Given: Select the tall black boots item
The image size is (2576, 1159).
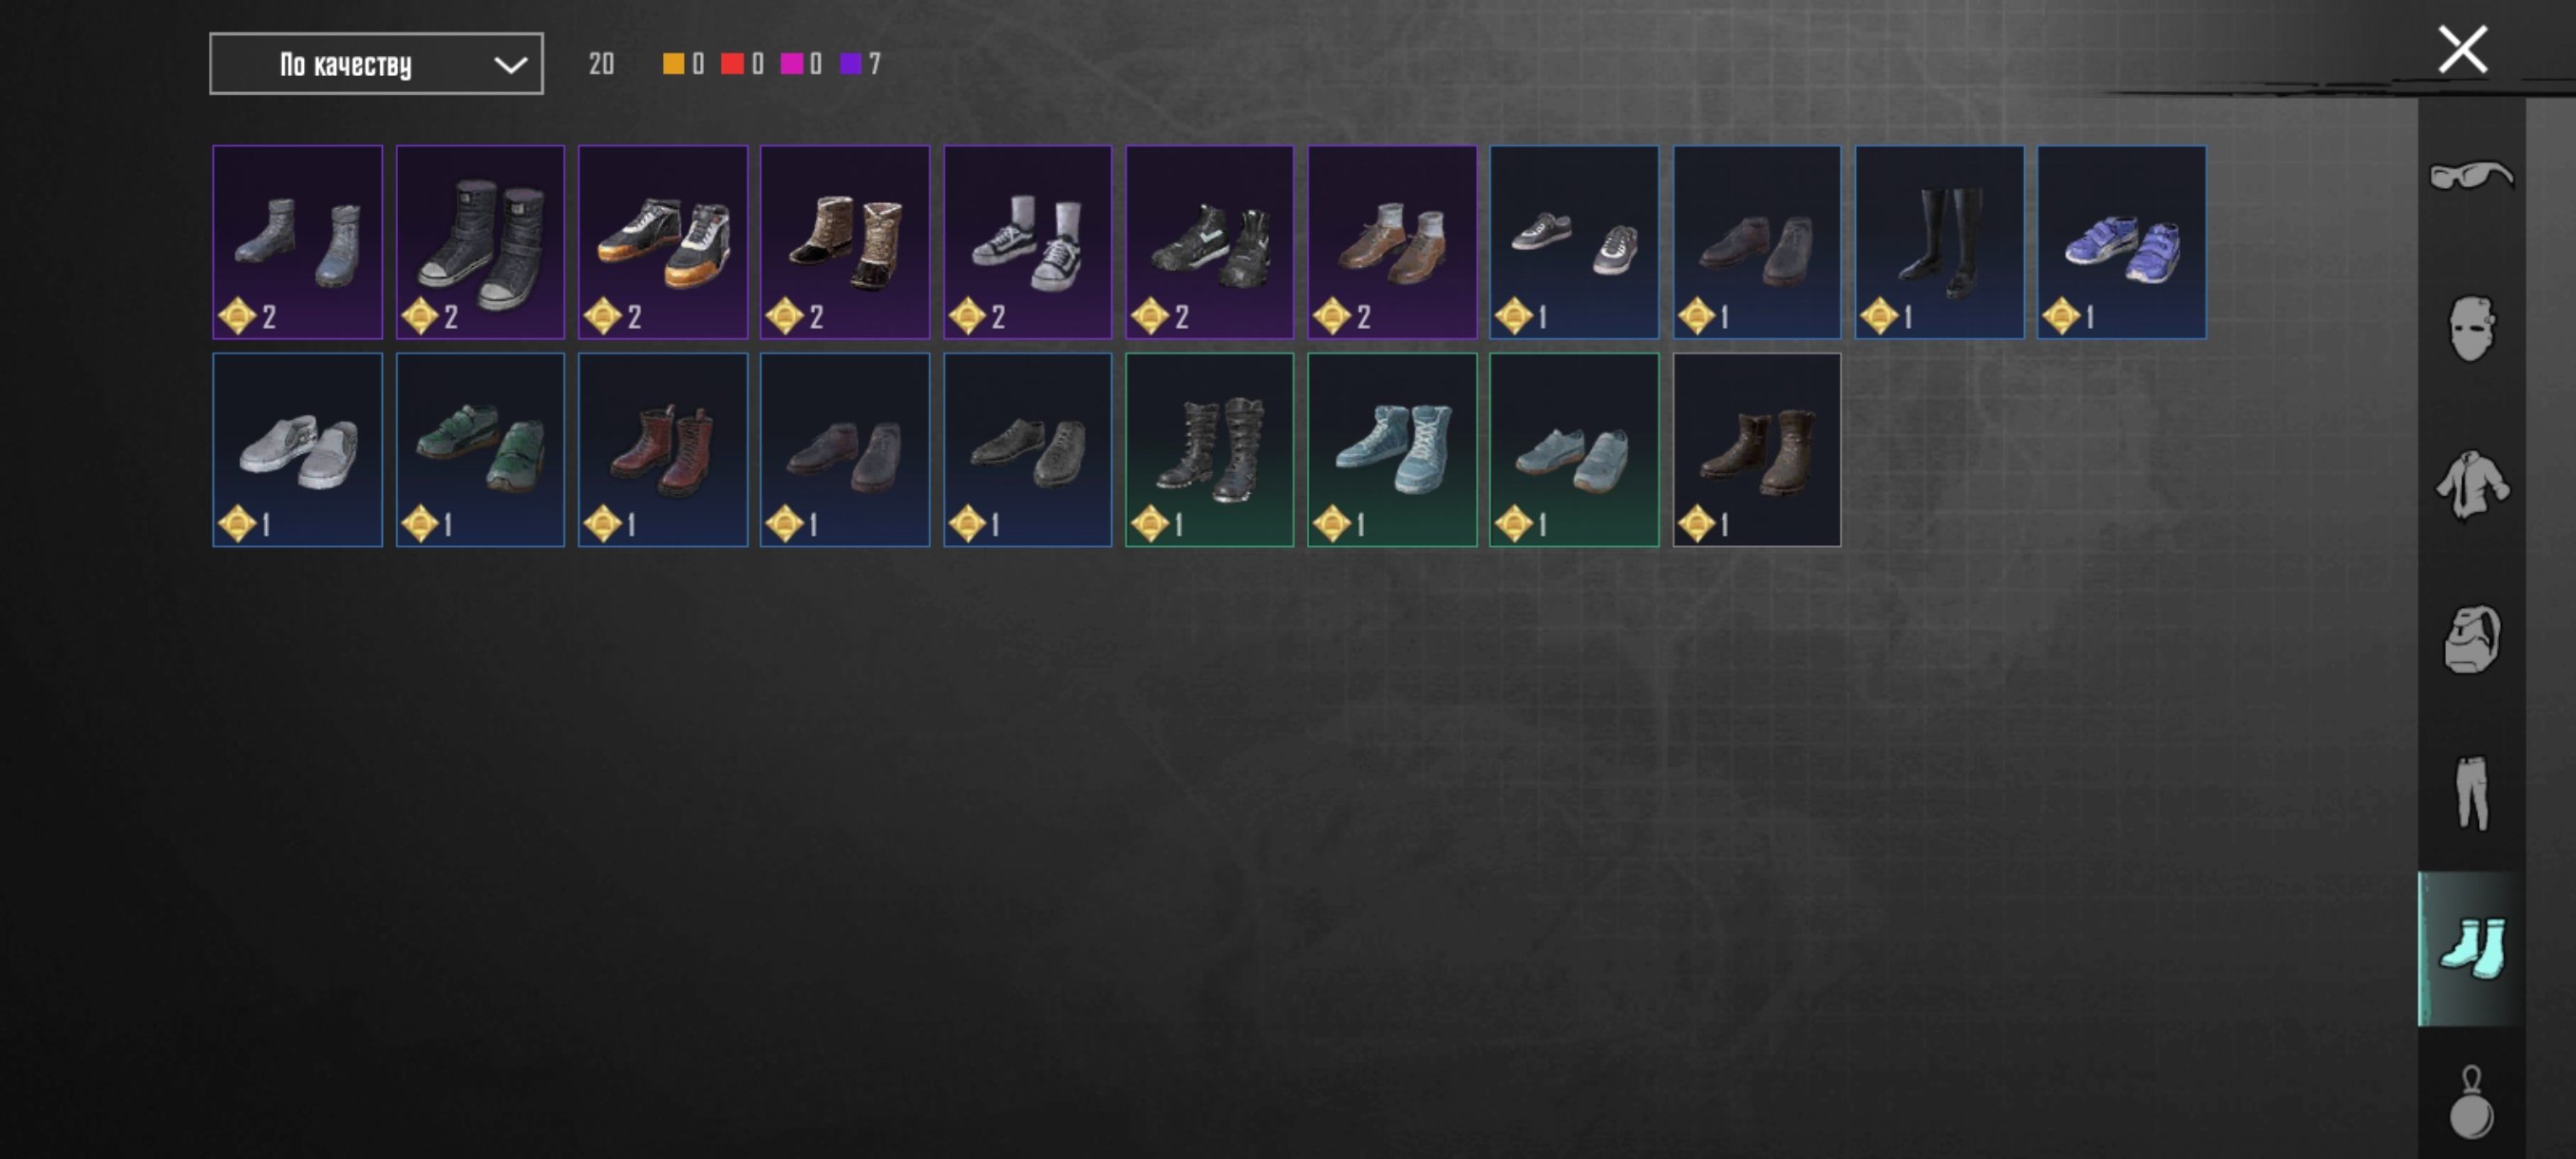Looking at the screenshot, I should tap(1940, 242).
